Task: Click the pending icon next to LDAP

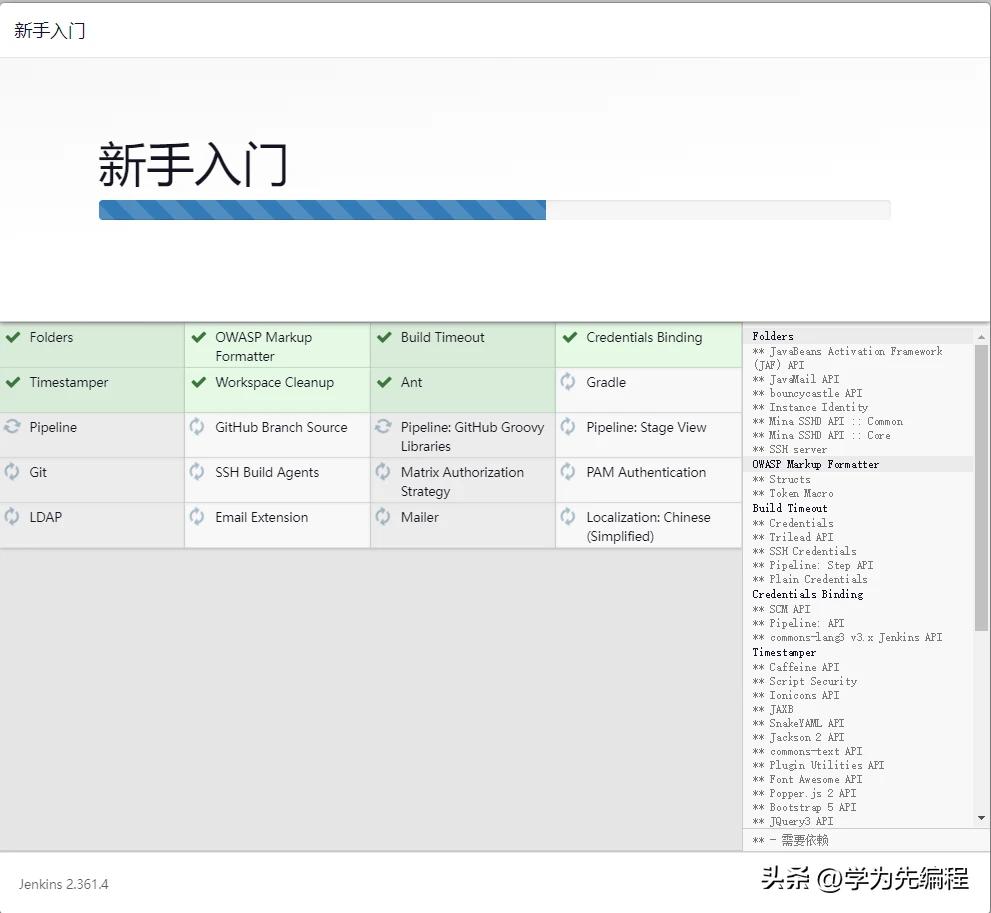Action: pyautogui.click(x=15, y=517)
